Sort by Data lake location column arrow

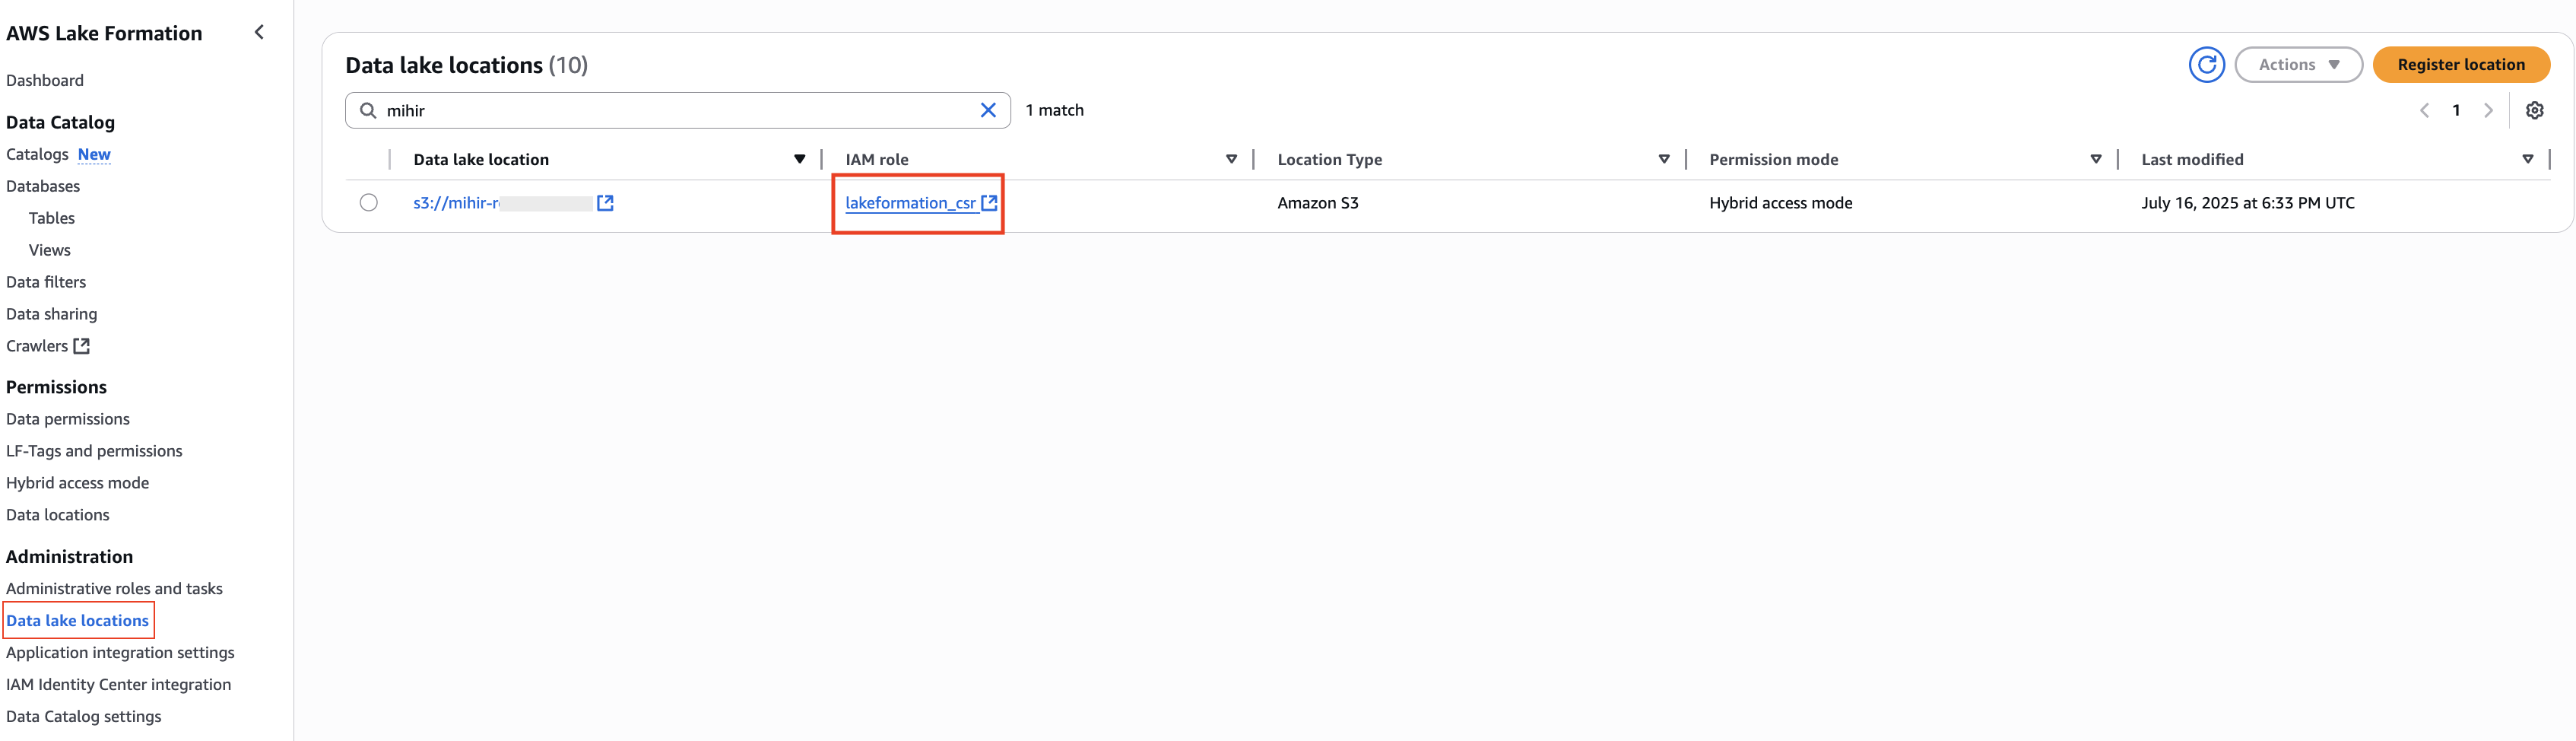click(x=800, y=159)
